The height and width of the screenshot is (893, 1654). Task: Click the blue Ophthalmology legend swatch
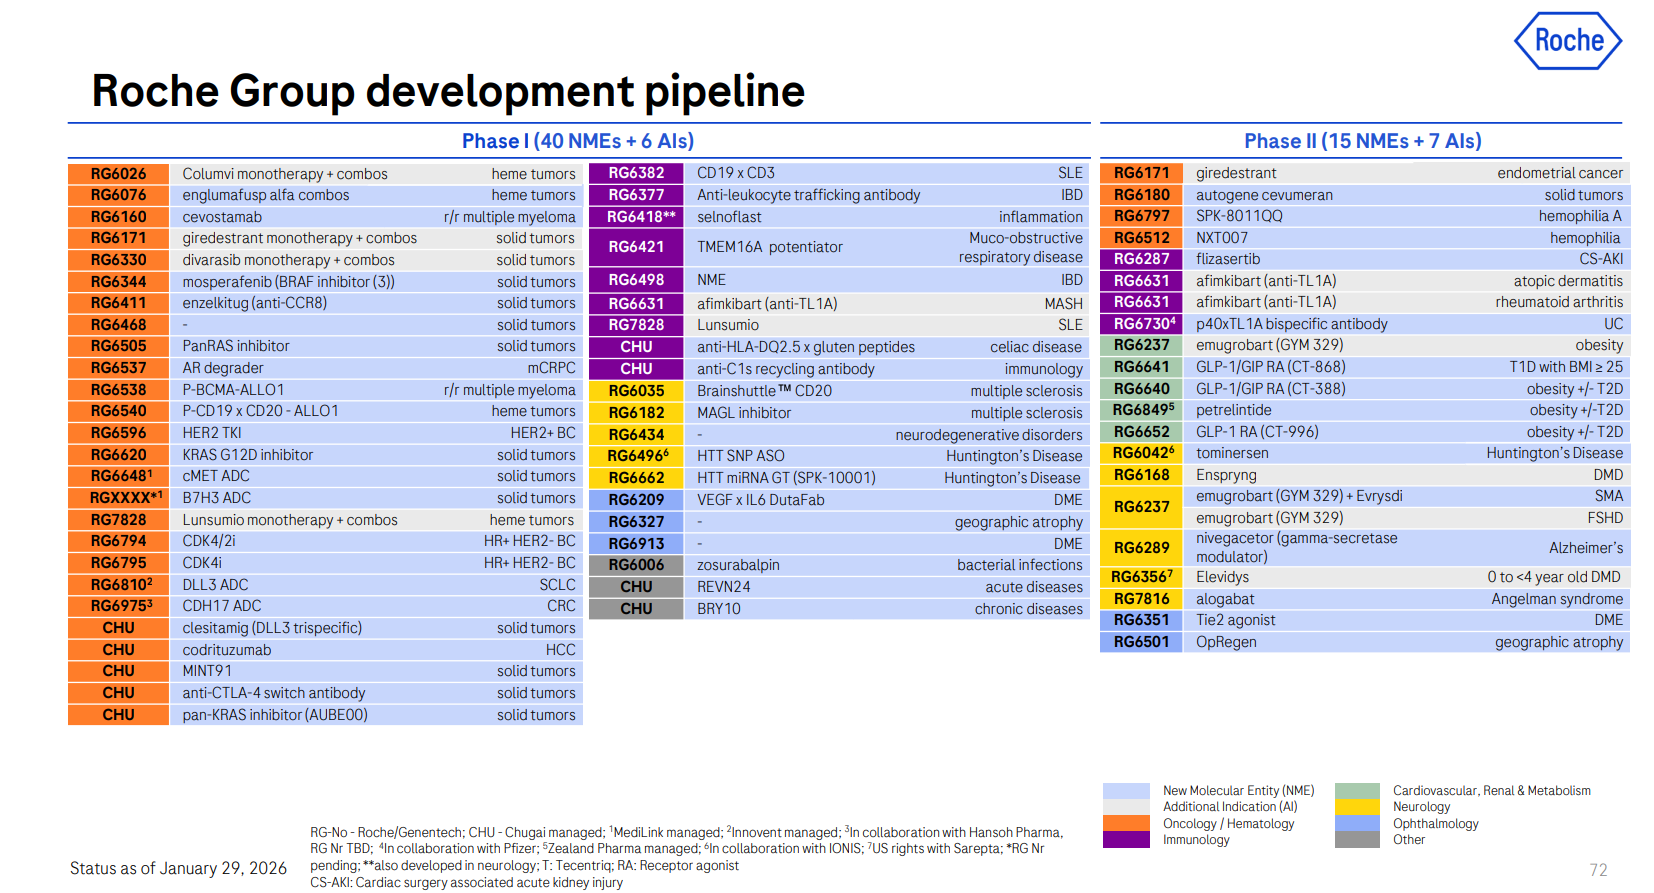pyautogui.click(x=1357, y=824)
